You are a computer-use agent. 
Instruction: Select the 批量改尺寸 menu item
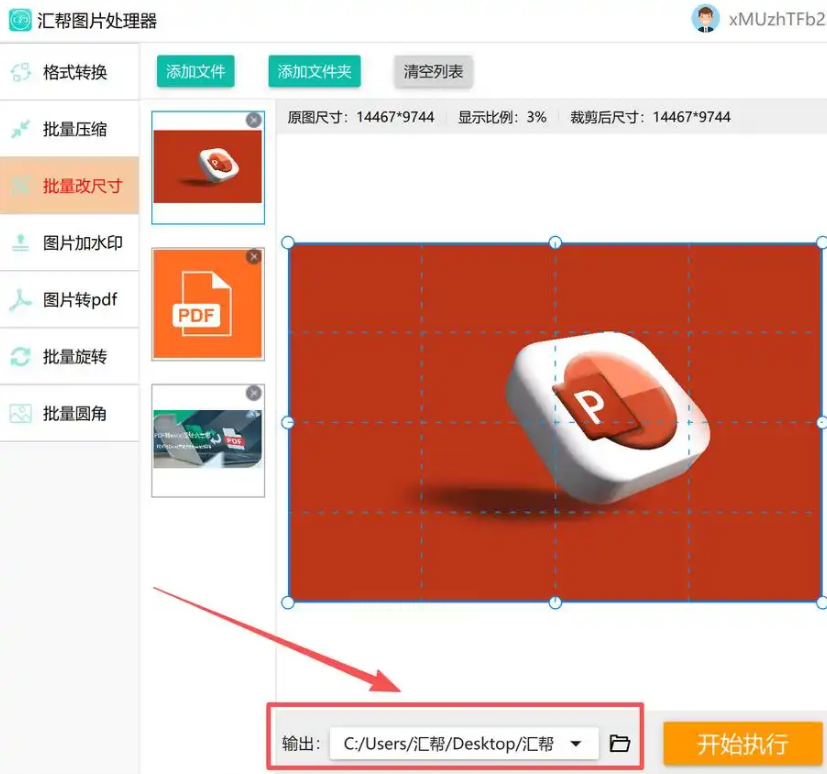point(69,186)
